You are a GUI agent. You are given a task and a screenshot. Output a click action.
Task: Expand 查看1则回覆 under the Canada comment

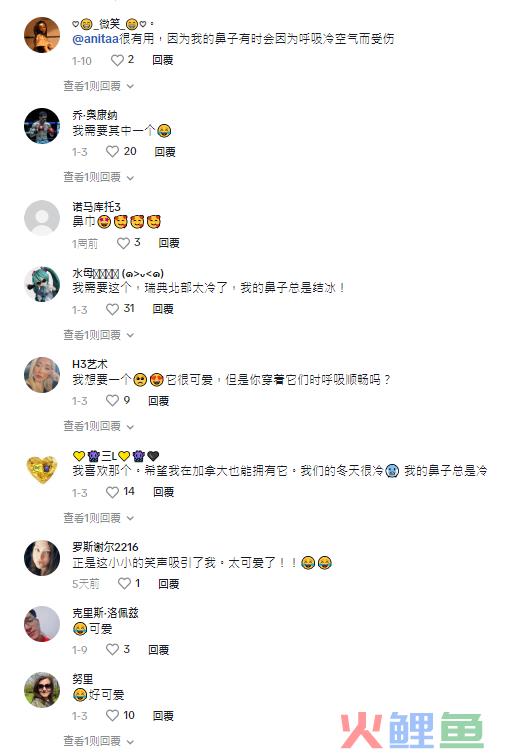[x=99, y=518]
